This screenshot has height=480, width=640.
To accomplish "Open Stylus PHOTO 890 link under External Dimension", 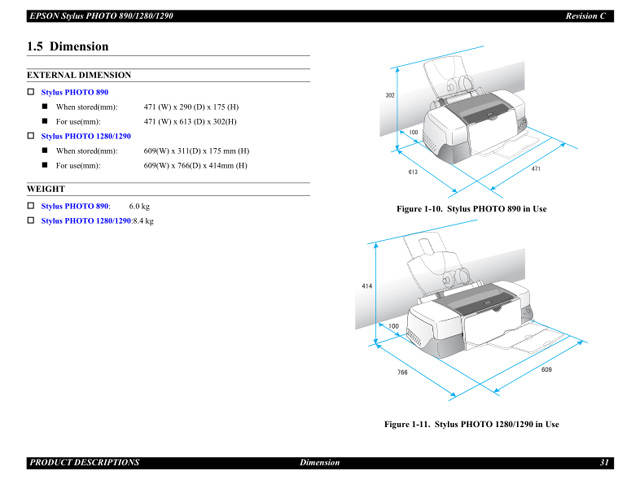I will click(x=74, y=92).
